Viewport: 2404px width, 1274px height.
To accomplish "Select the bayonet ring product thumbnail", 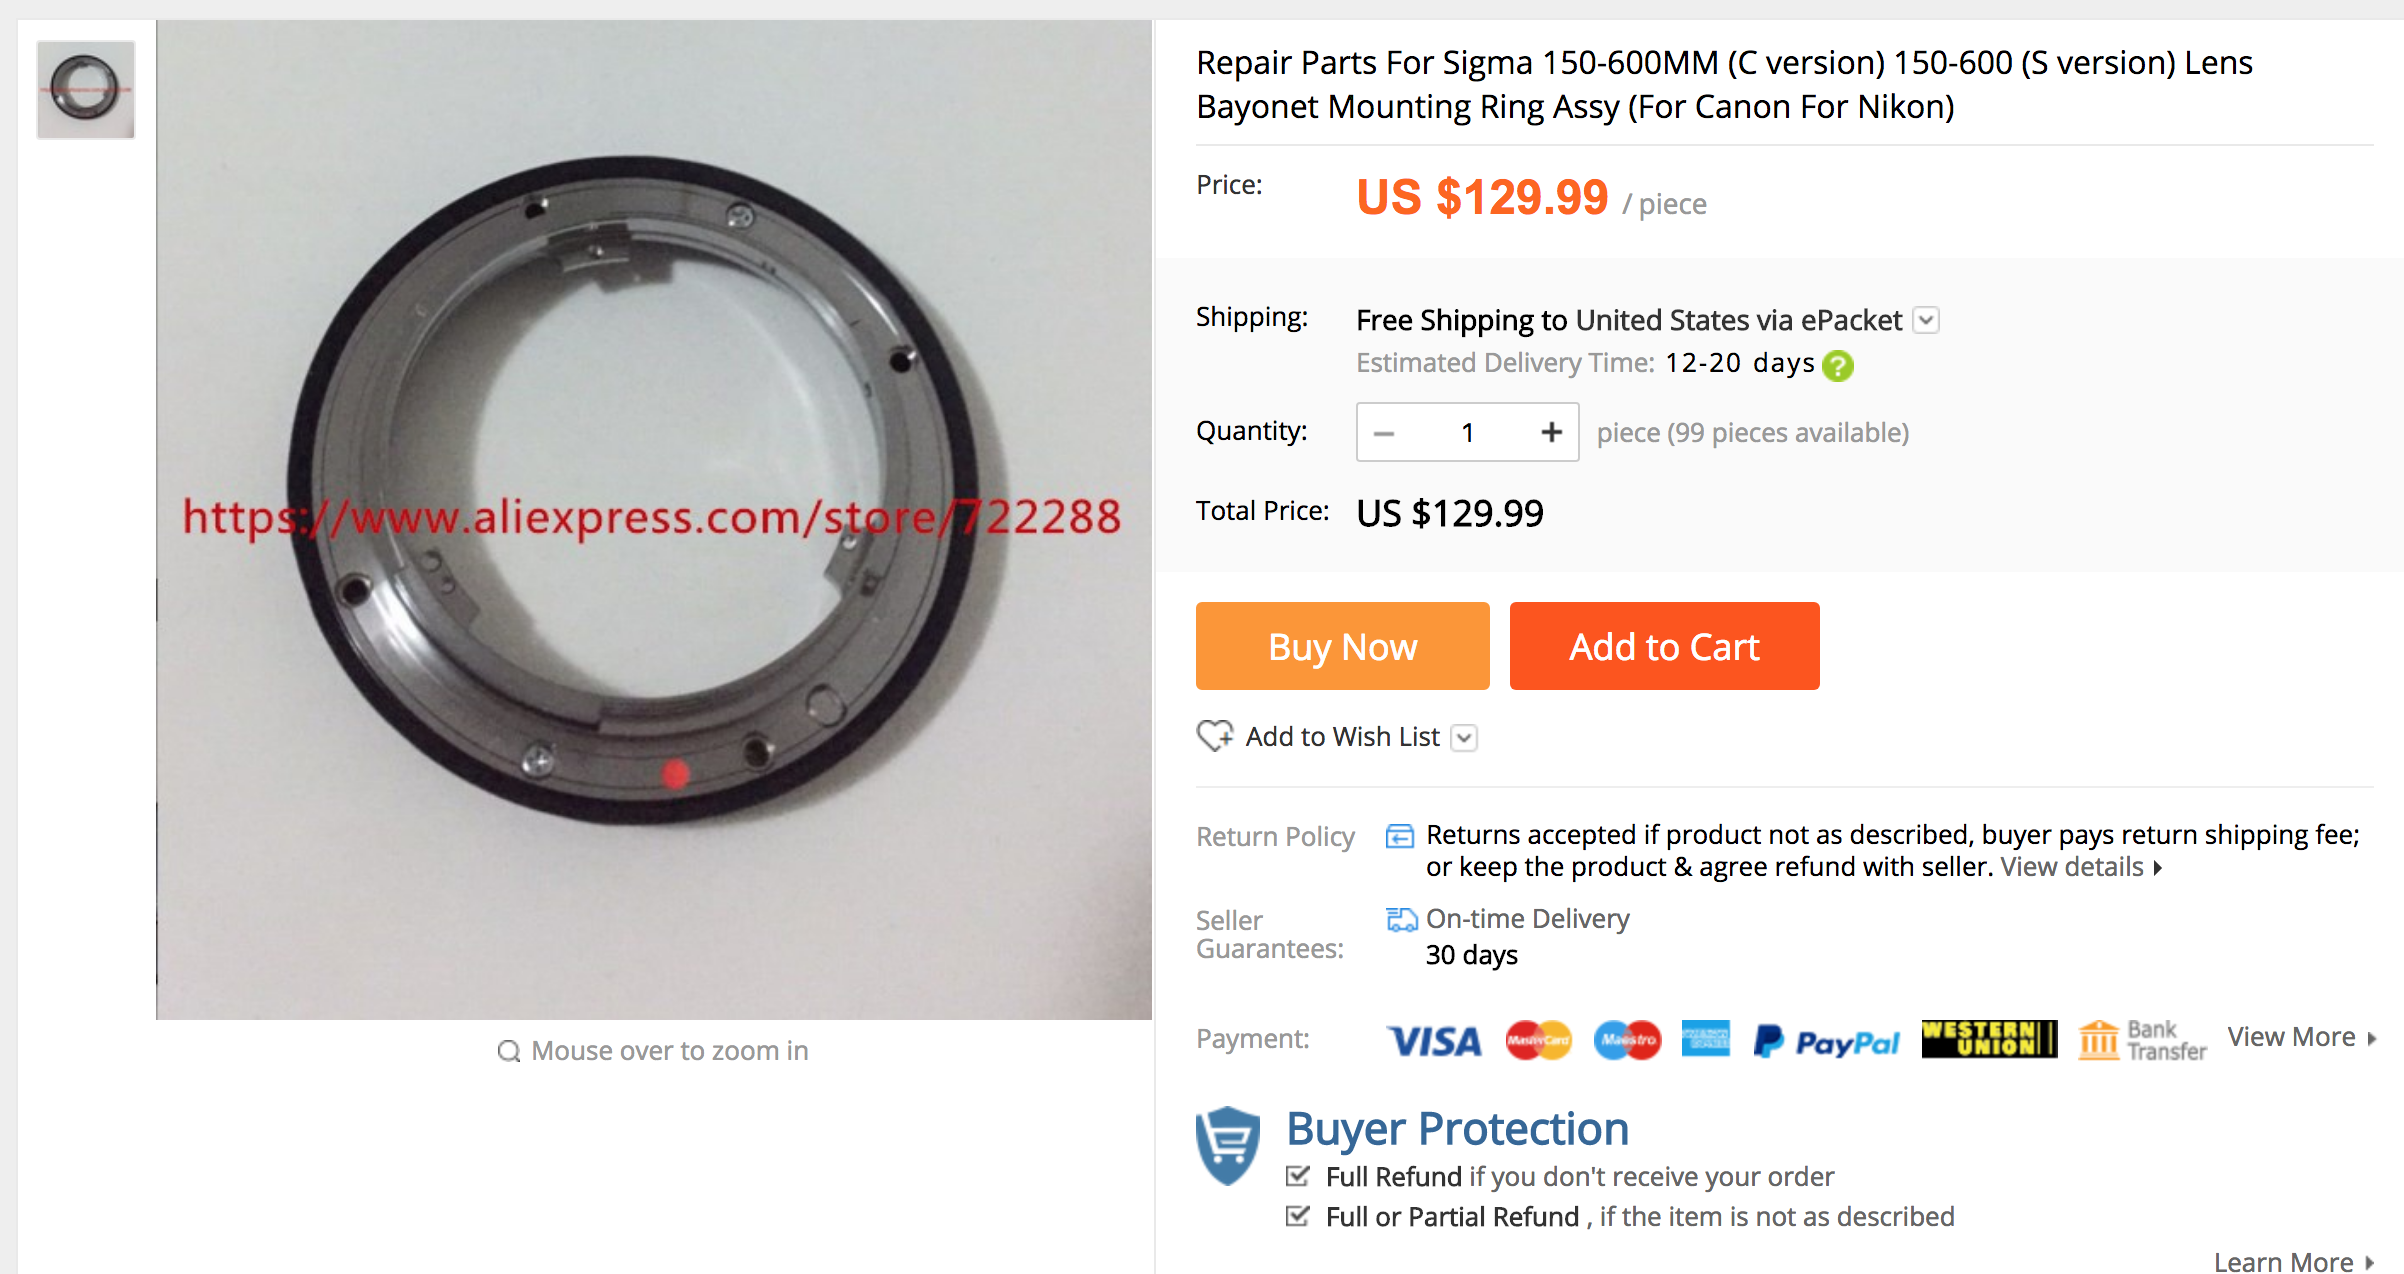I will point(86,89).
